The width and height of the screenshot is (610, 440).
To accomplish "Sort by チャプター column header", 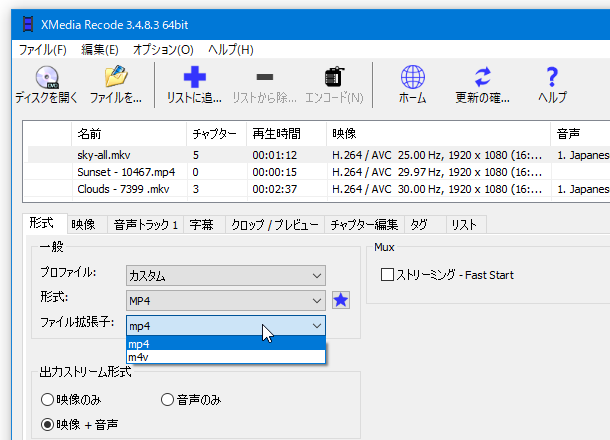I will pos(217,134).
